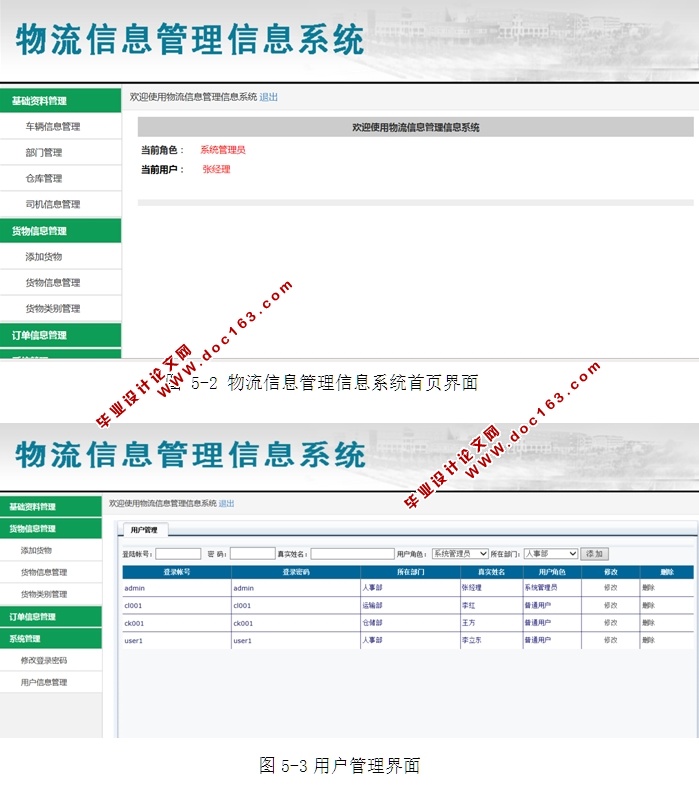Viewport: 699px width, 796px height.
Task: Collapse the 系统管理 section header
Action: pyautogui.click(x=51, y=639)
